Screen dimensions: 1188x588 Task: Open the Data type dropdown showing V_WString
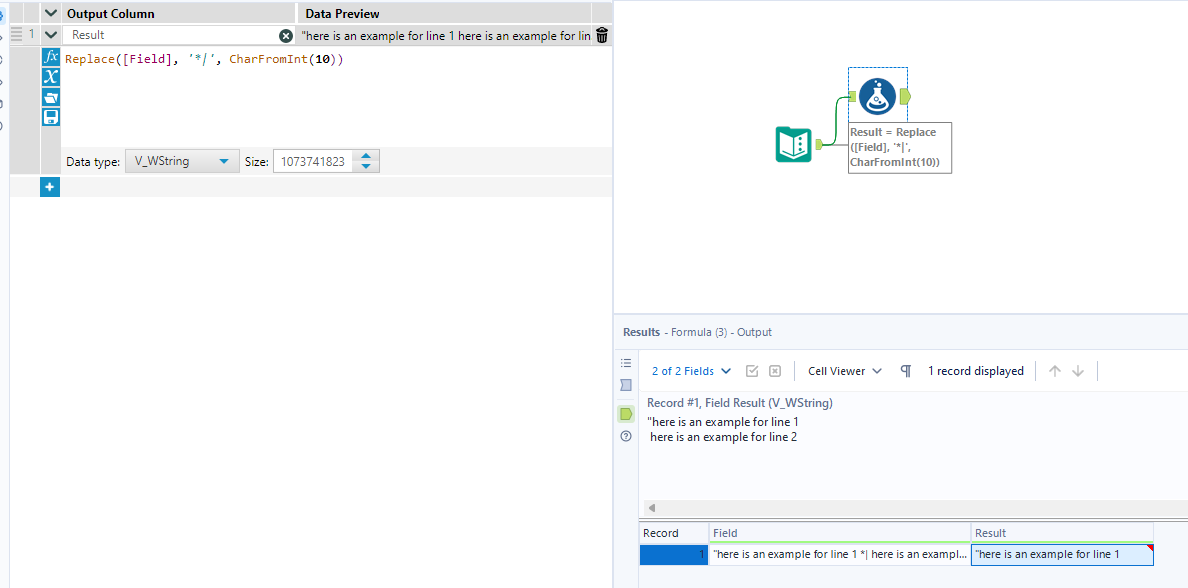point(182,160)
